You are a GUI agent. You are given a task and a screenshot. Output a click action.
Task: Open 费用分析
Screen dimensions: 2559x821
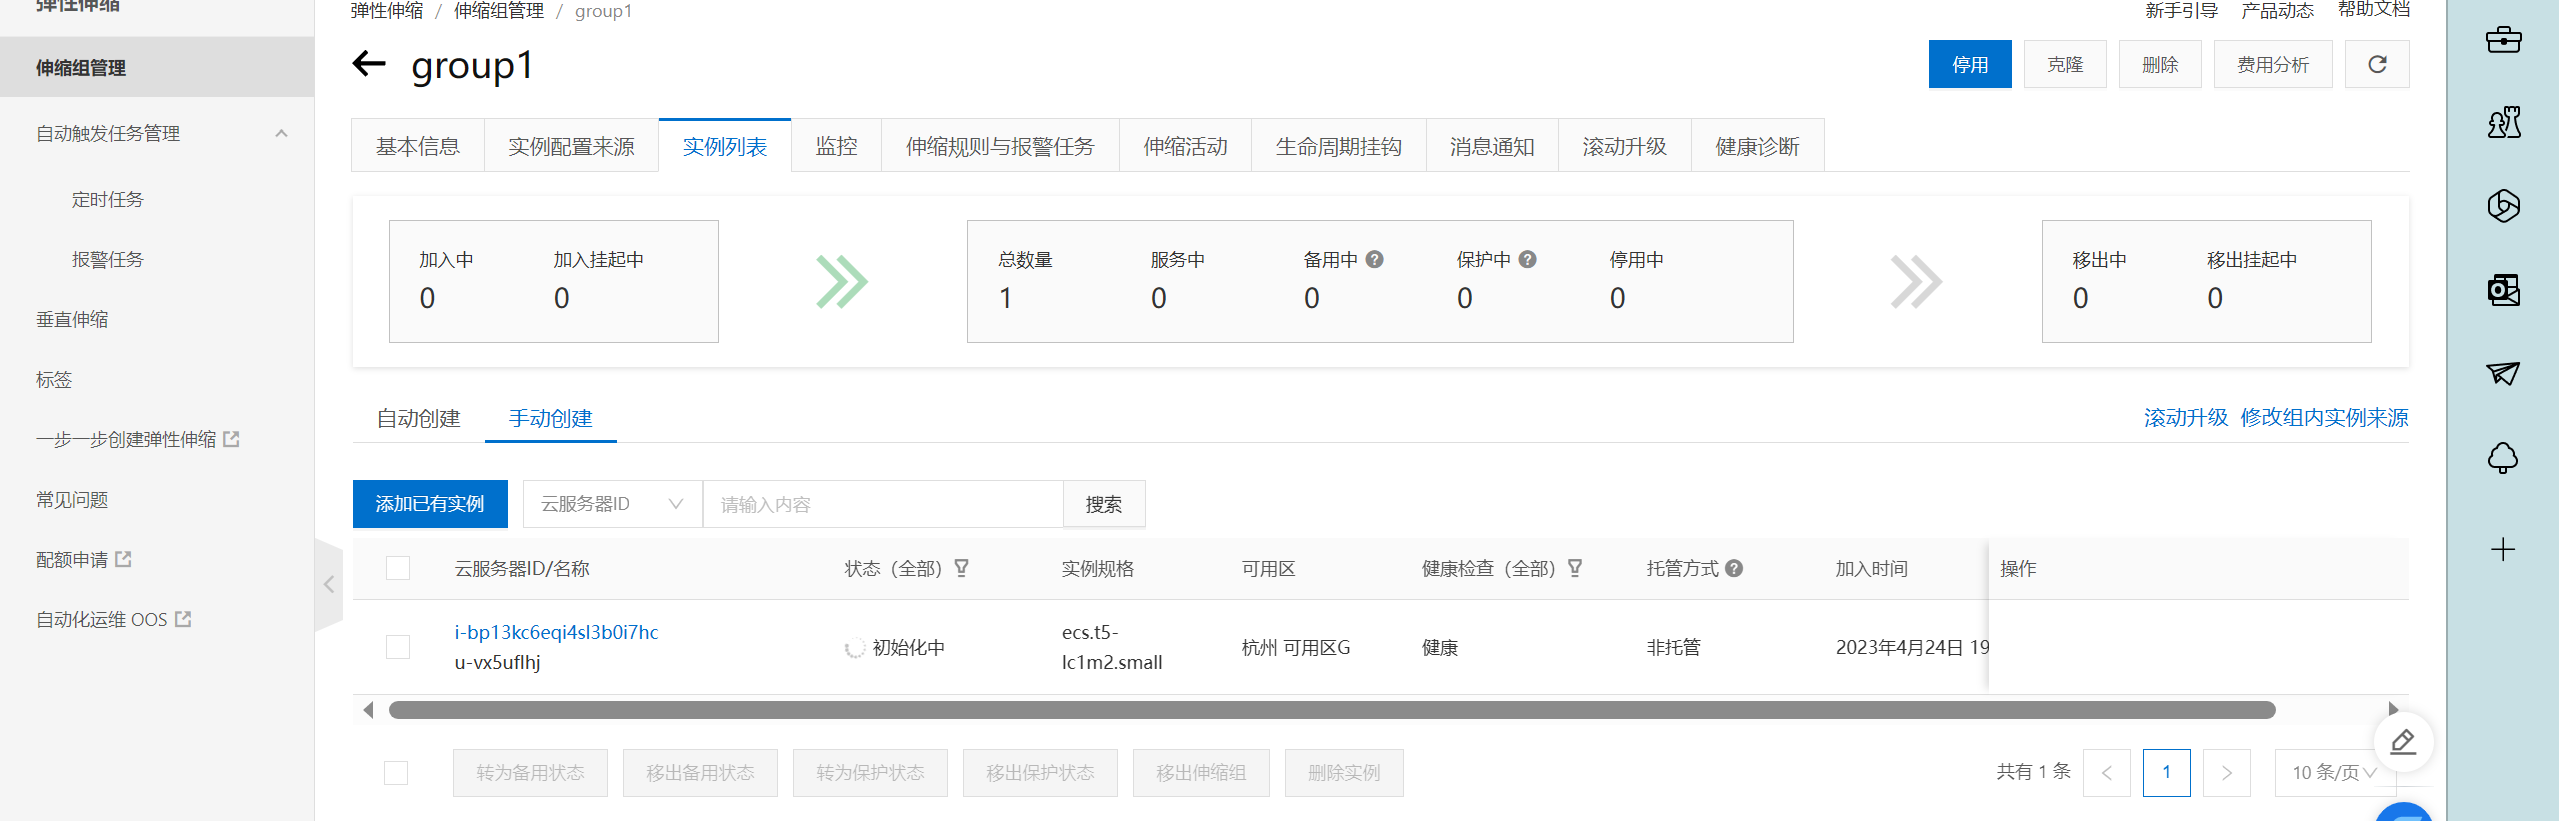click(2273, 64)
